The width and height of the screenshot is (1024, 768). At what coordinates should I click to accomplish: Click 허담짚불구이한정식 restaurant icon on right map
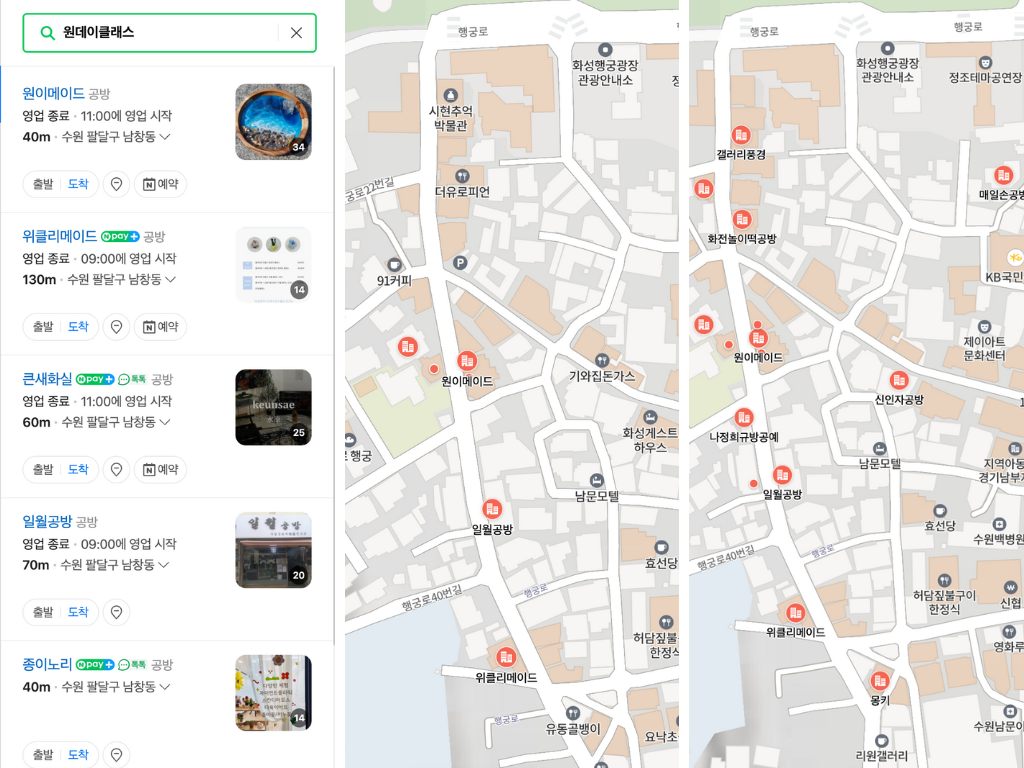click(x=944, y=580)
